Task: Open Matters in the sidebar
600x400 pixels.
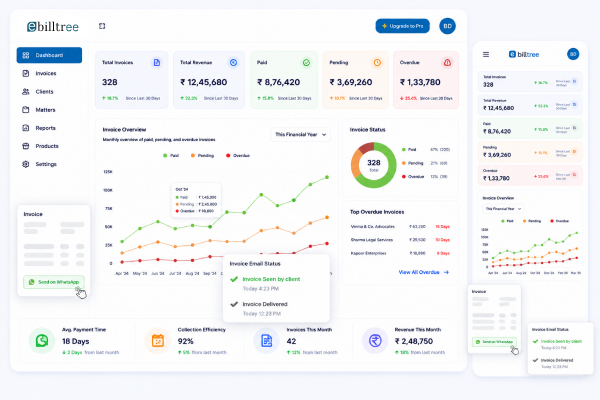Action: [x=45, y=110]
